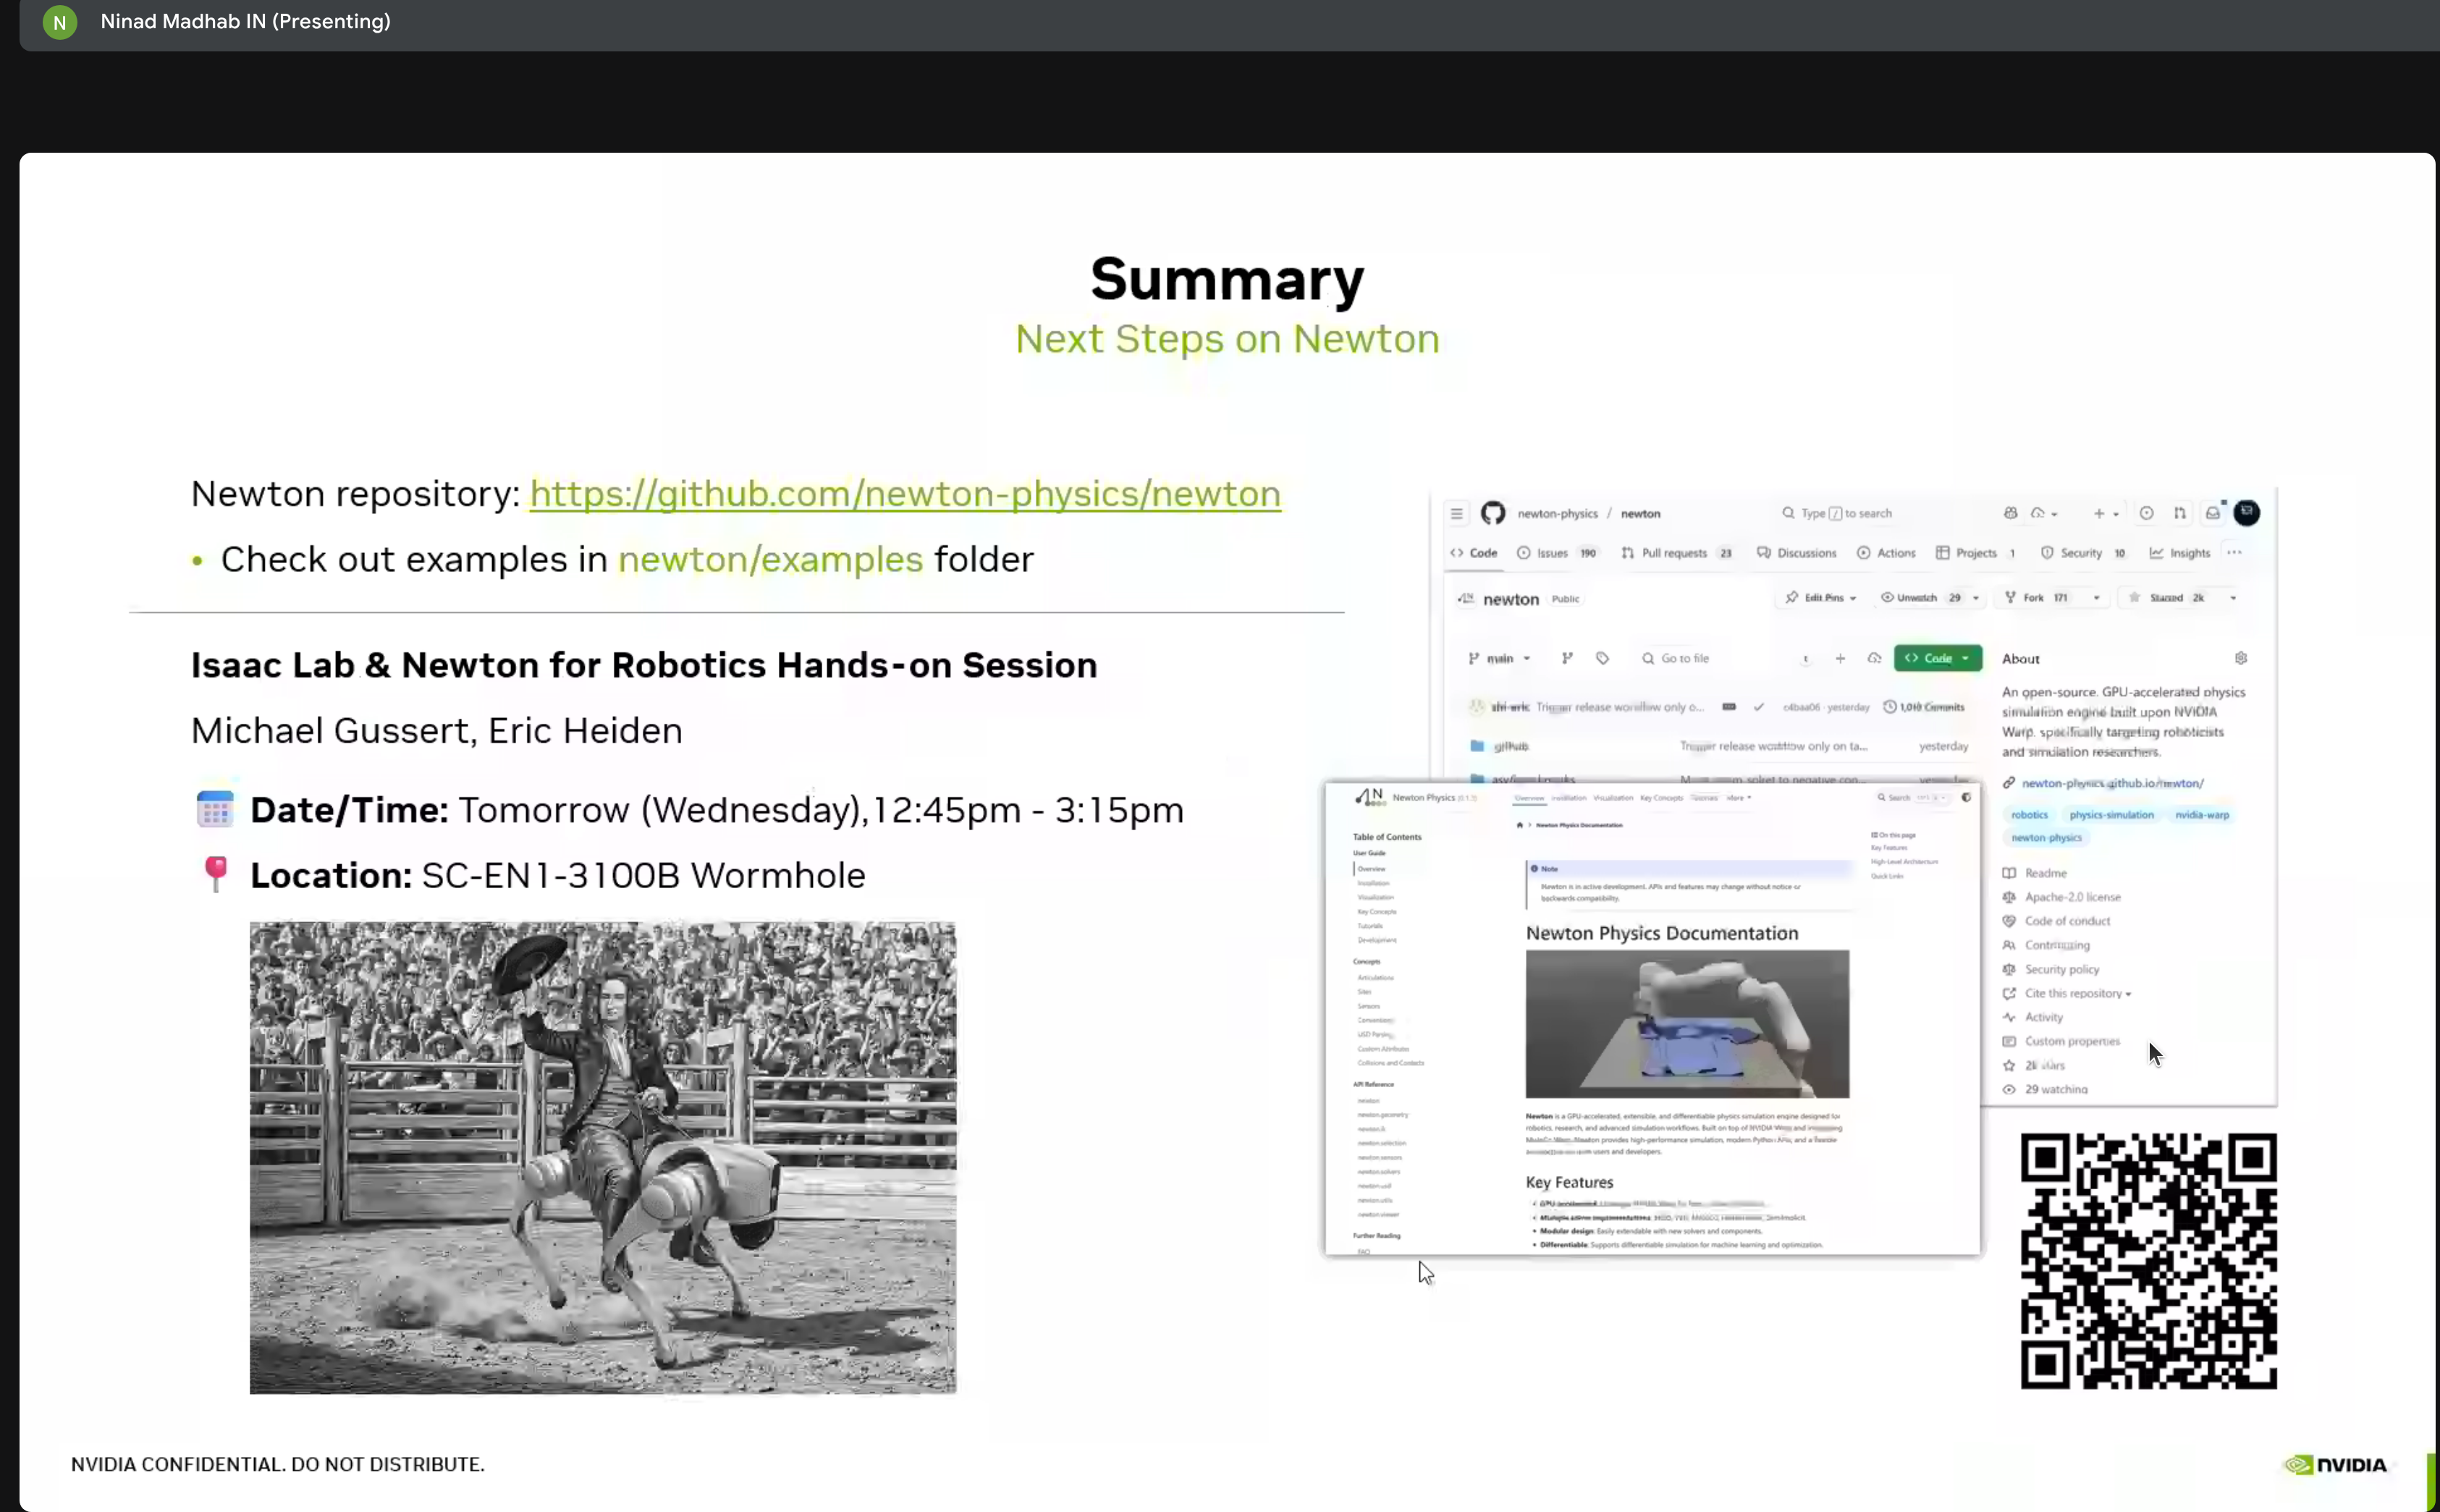Expand the main branch dropdown

pyautogui.click(x=1499, y=658)
